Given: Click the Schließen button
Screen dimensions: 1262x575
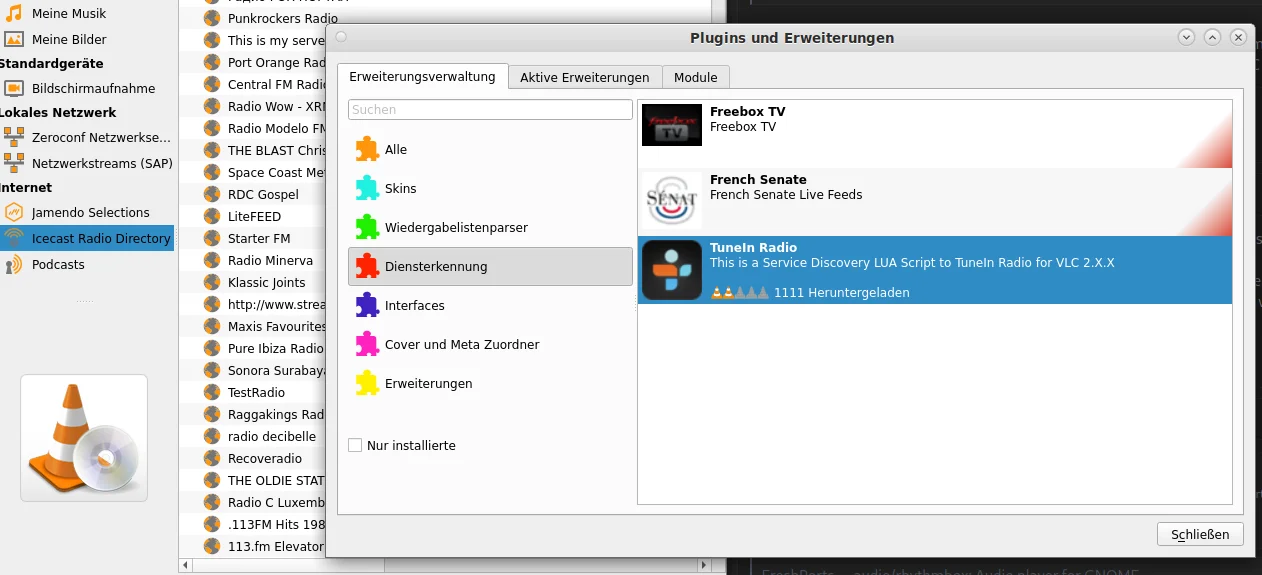Looking at the screenshot, I should 1200,534.
